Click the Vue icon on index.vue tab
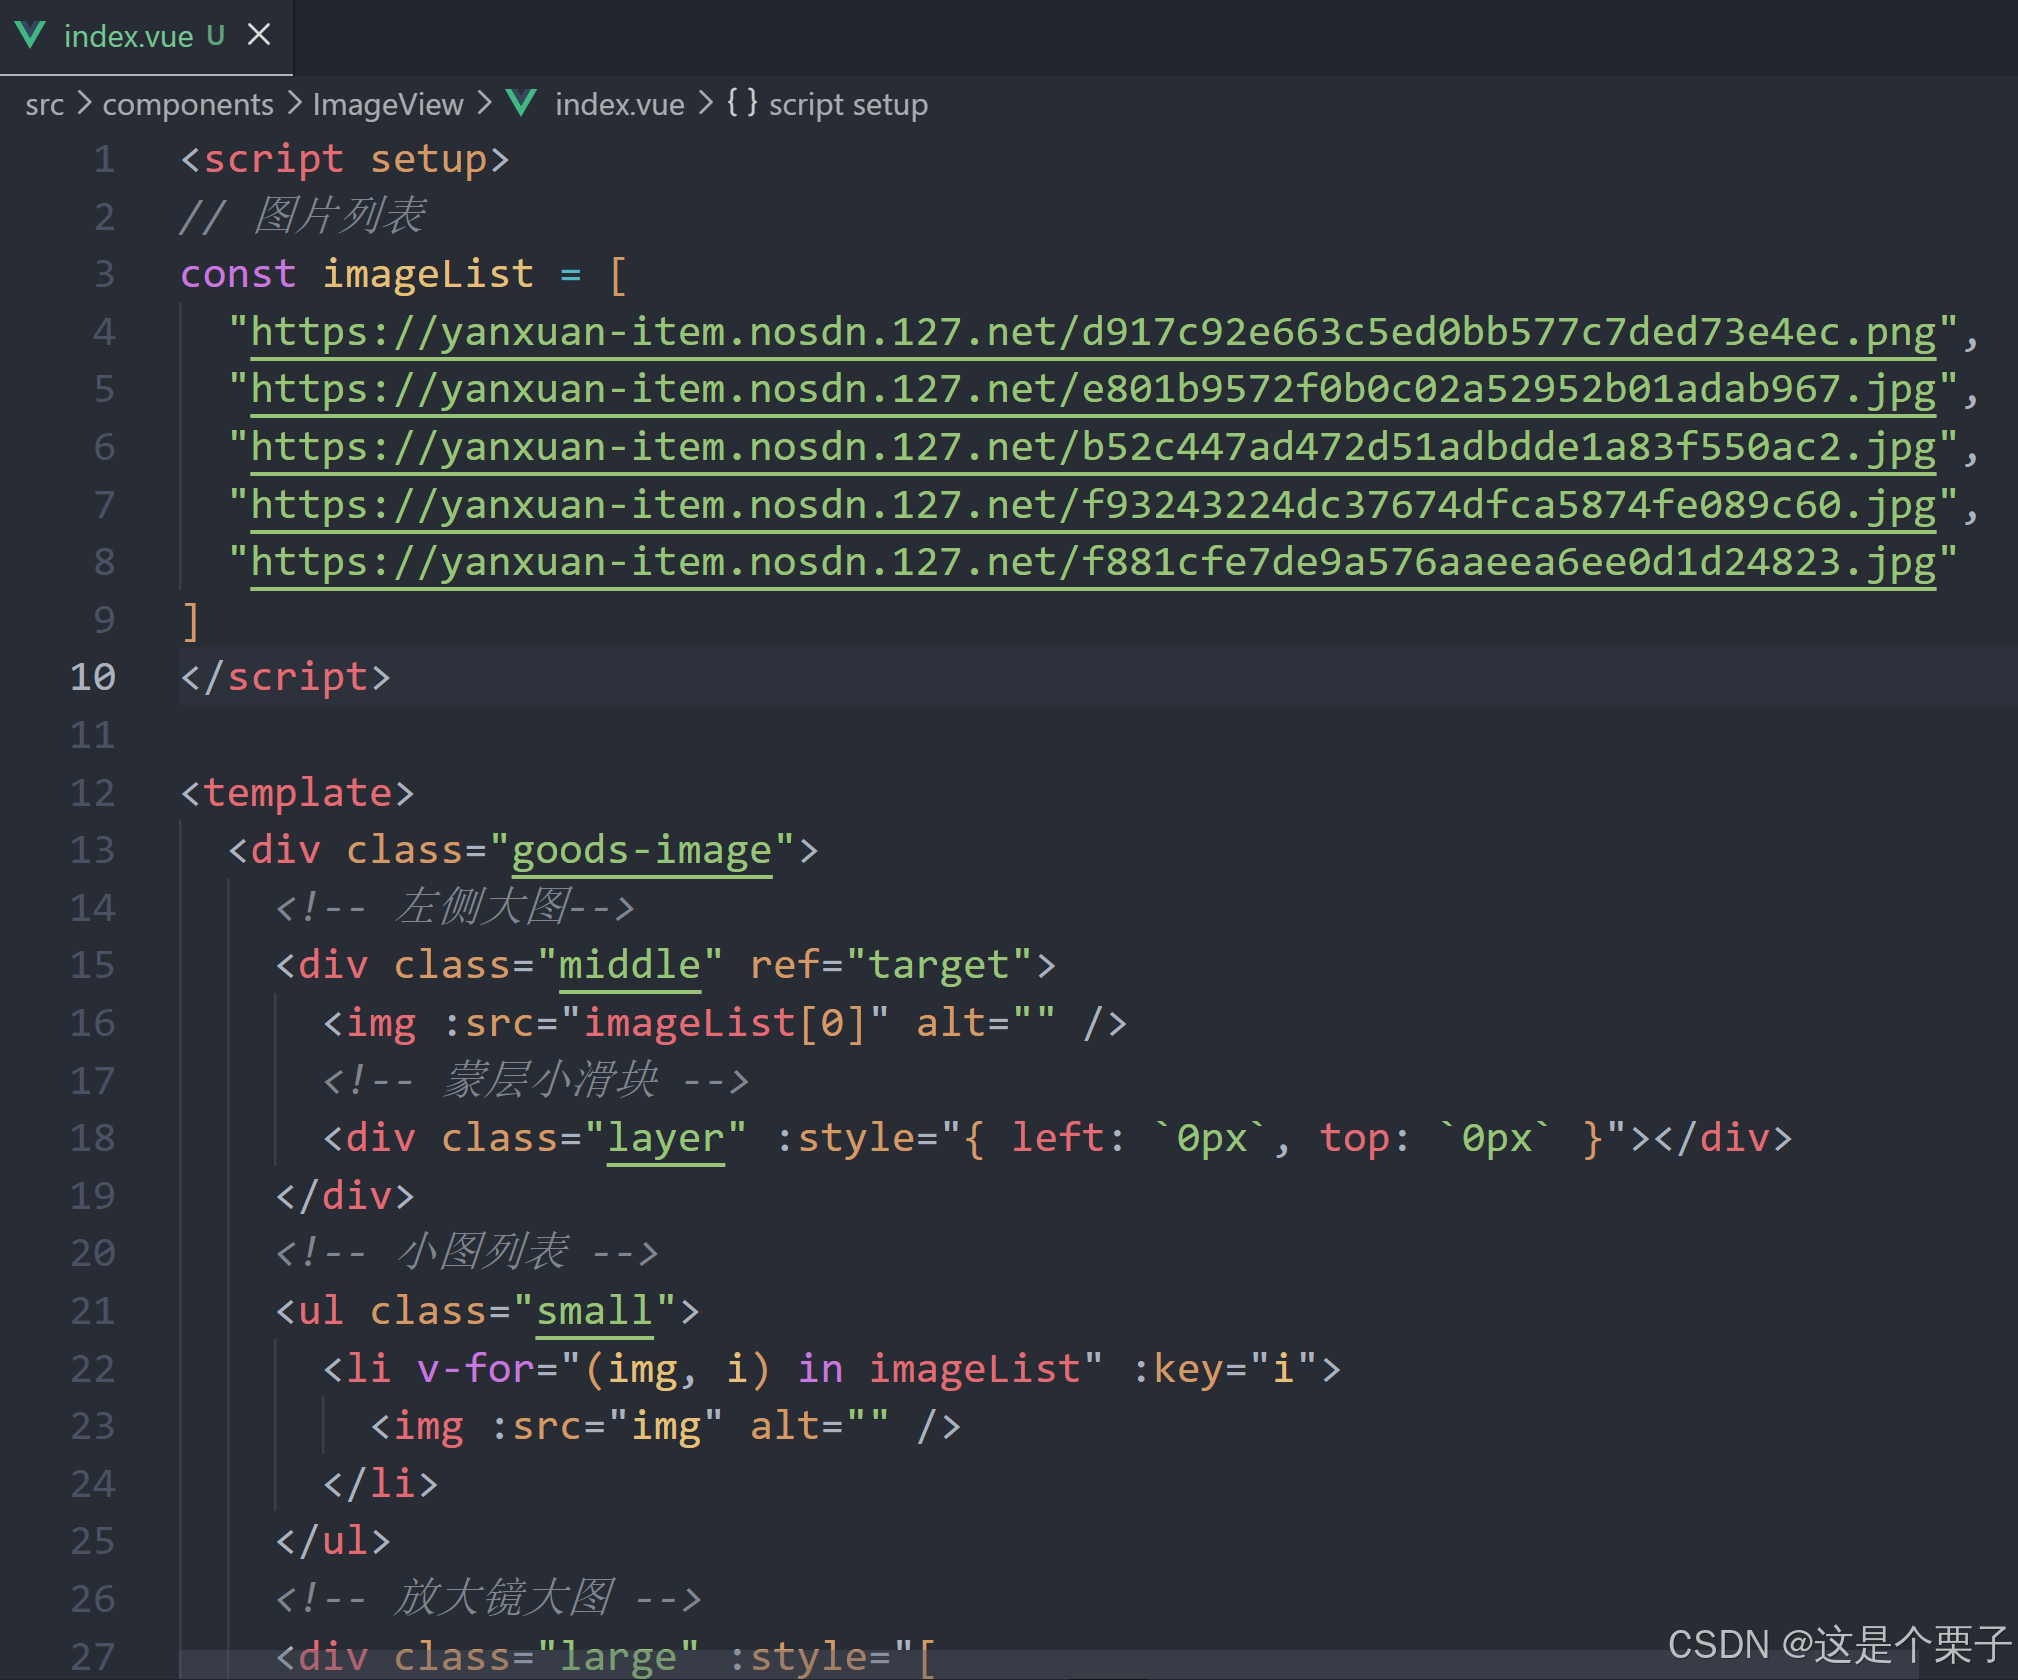 [x=30, y=35]
